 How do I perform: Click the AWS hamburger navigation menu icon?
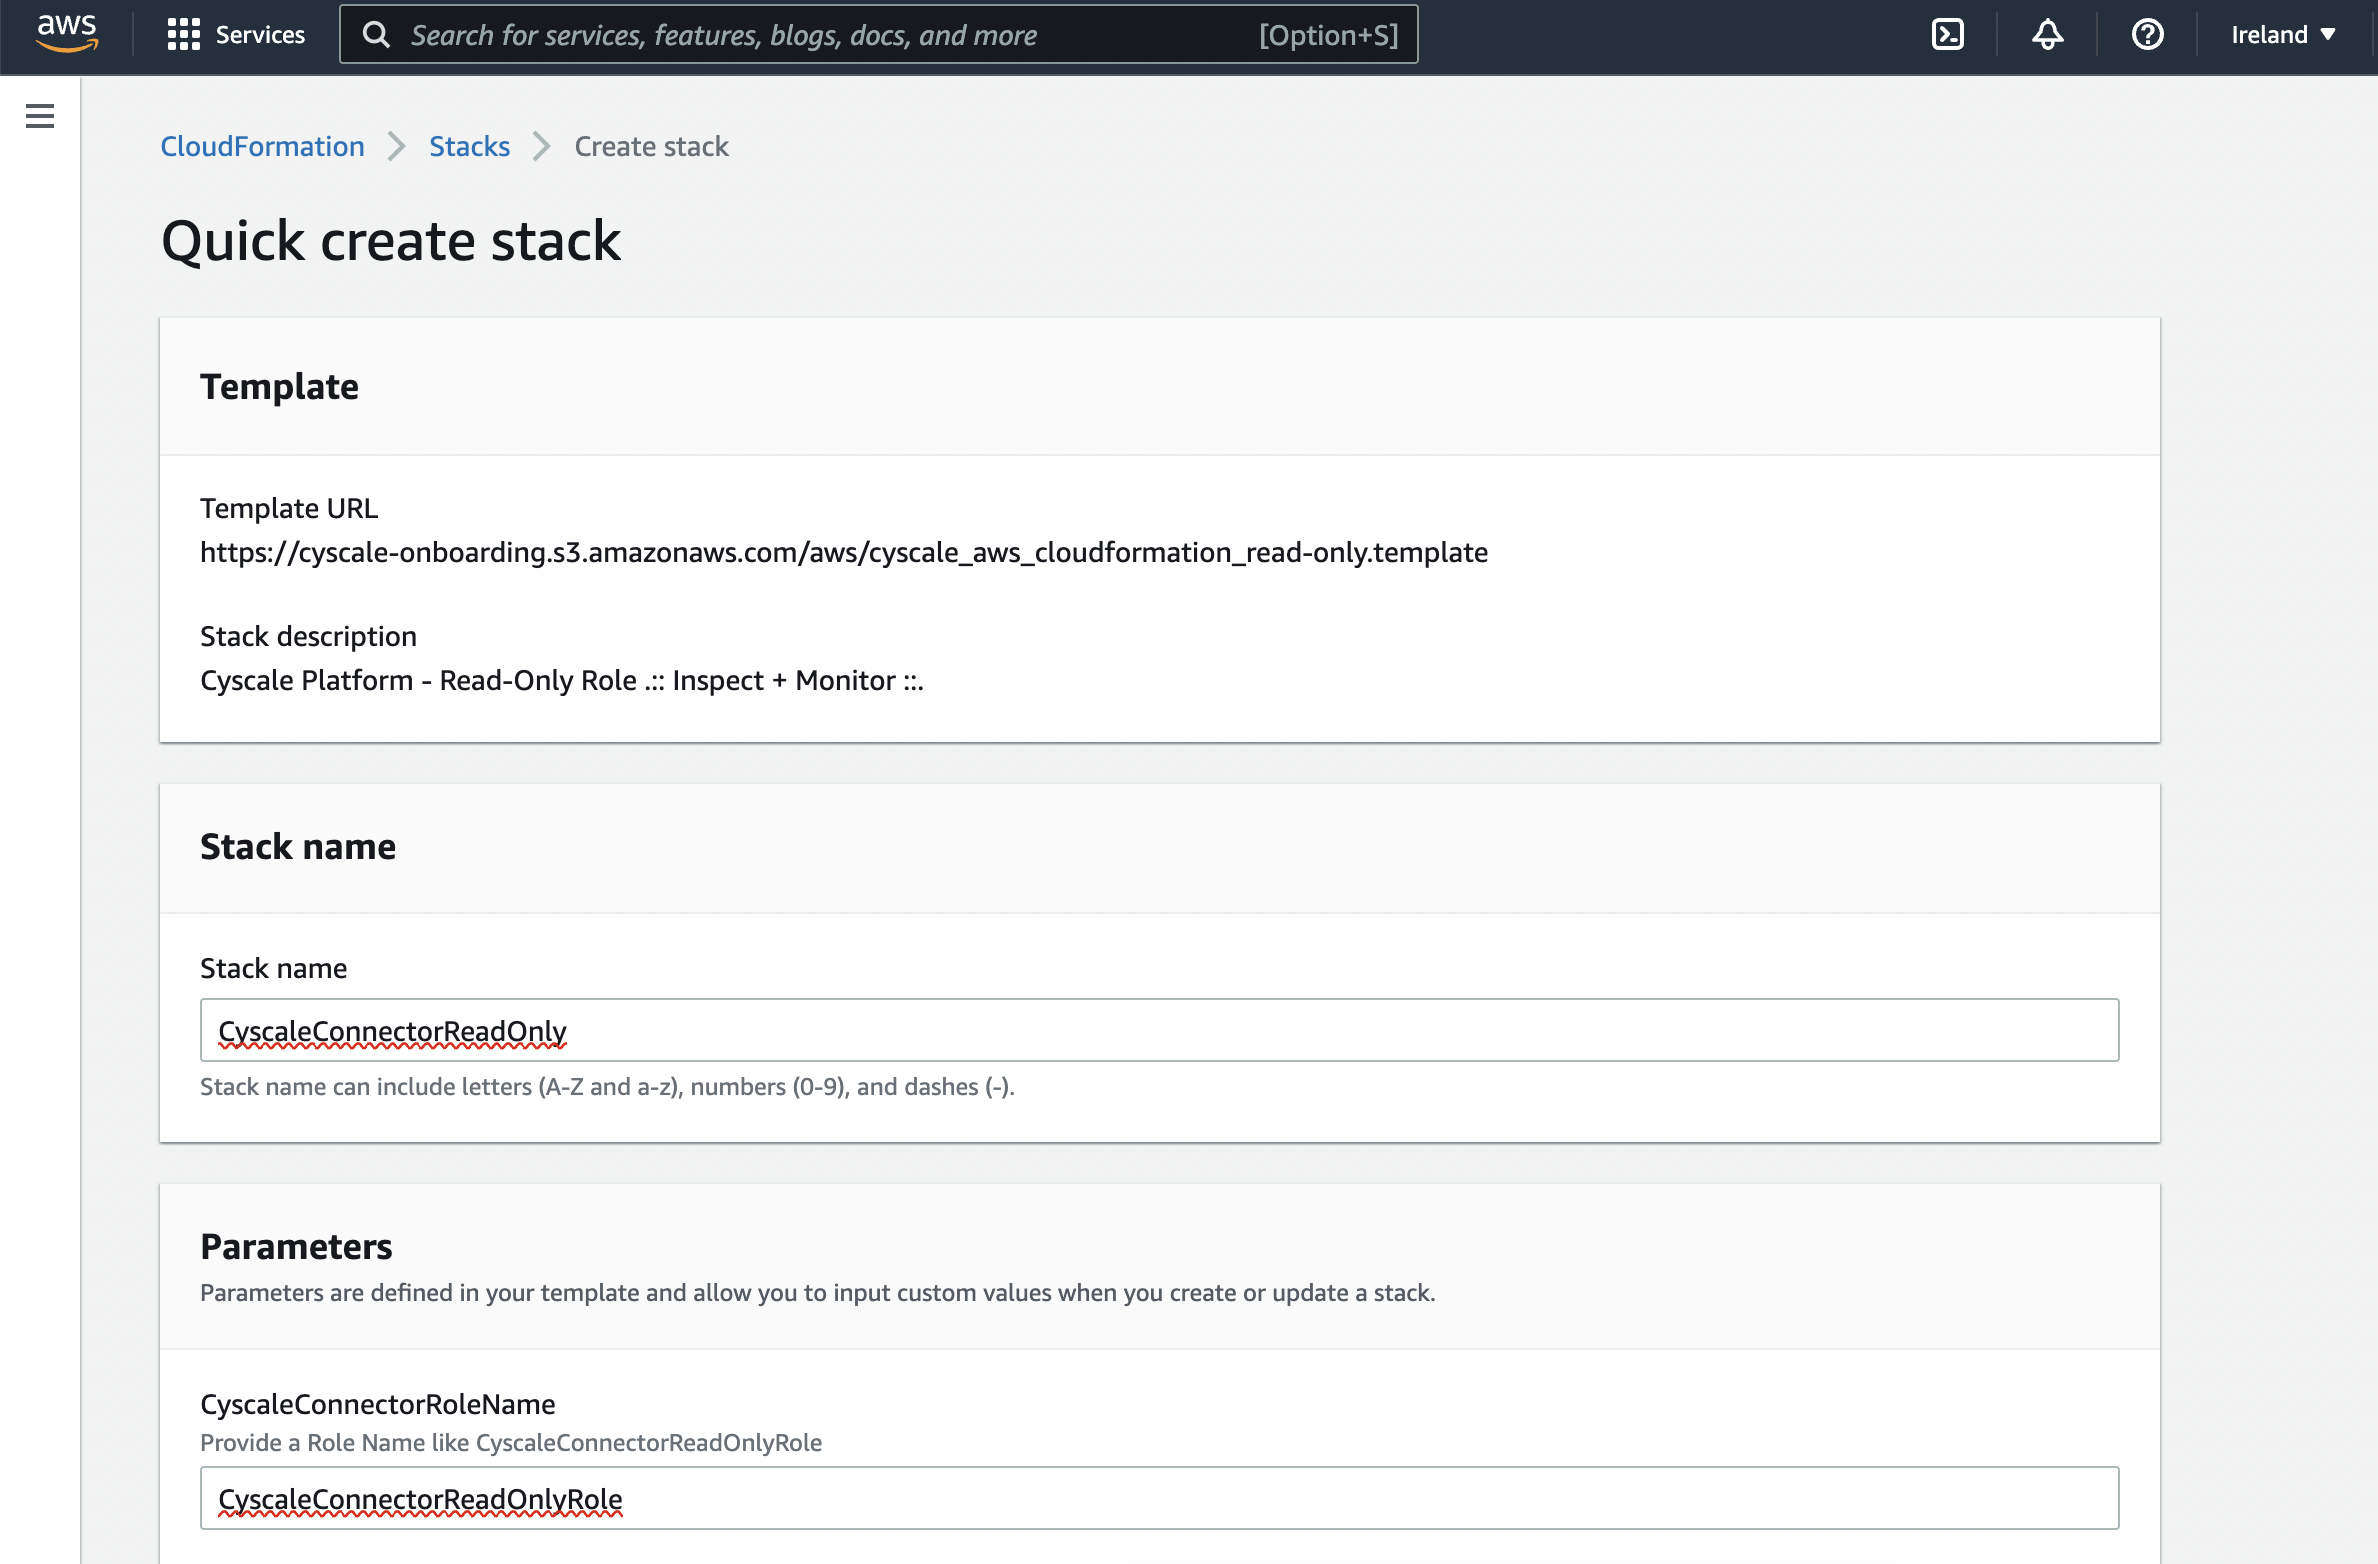(x=40, y=115)
